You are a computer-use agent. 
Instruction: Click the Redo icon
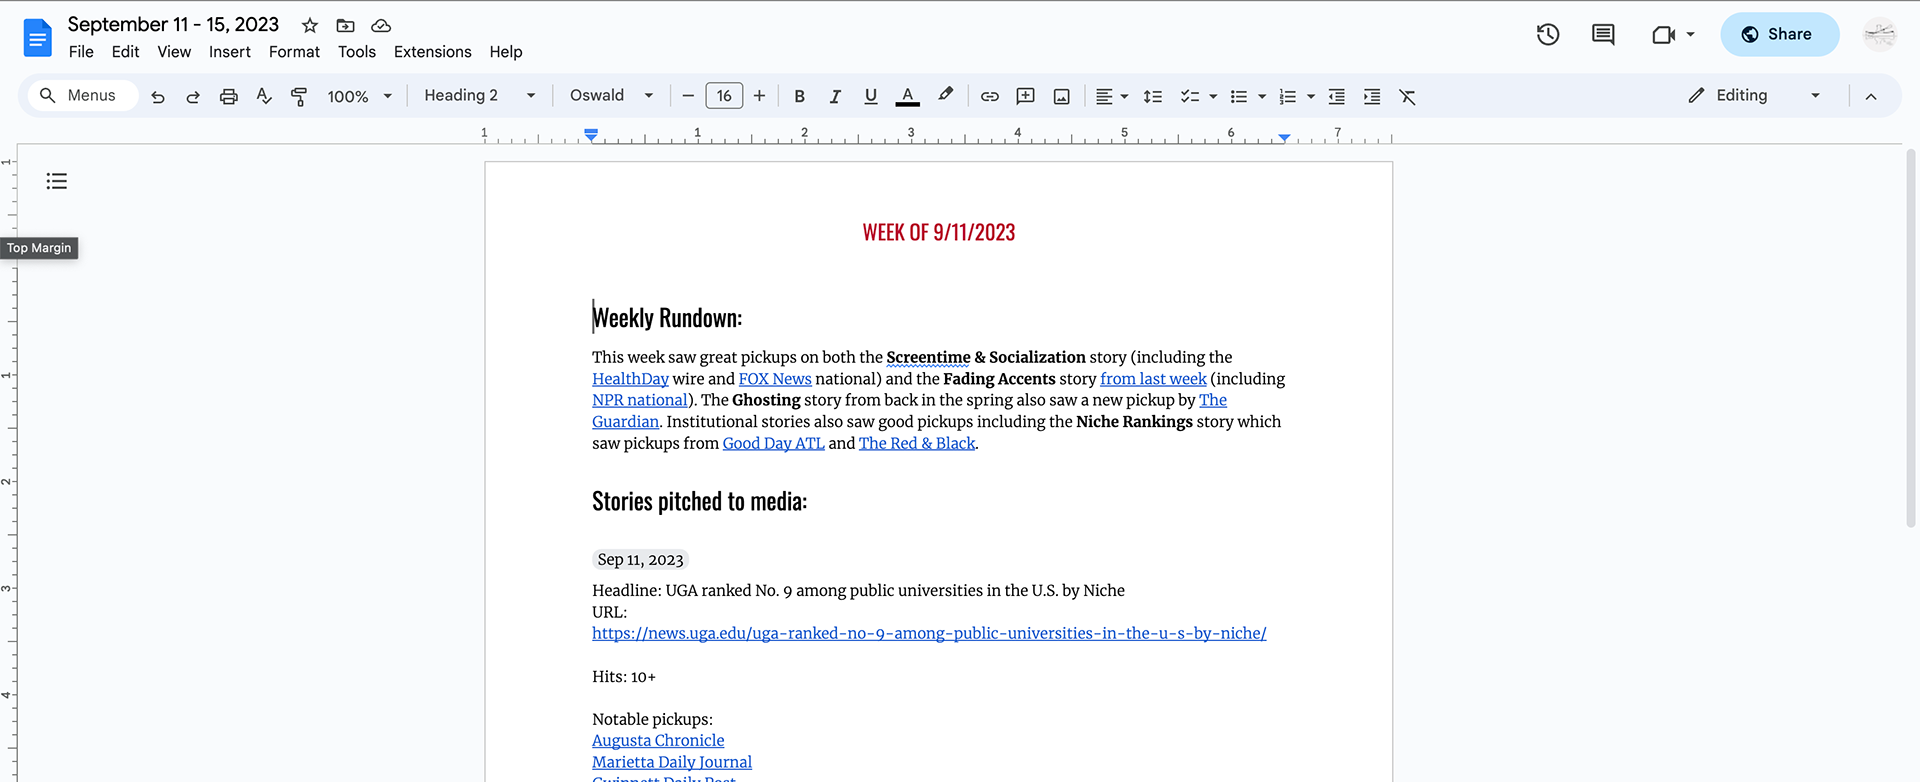pos(193,96)
